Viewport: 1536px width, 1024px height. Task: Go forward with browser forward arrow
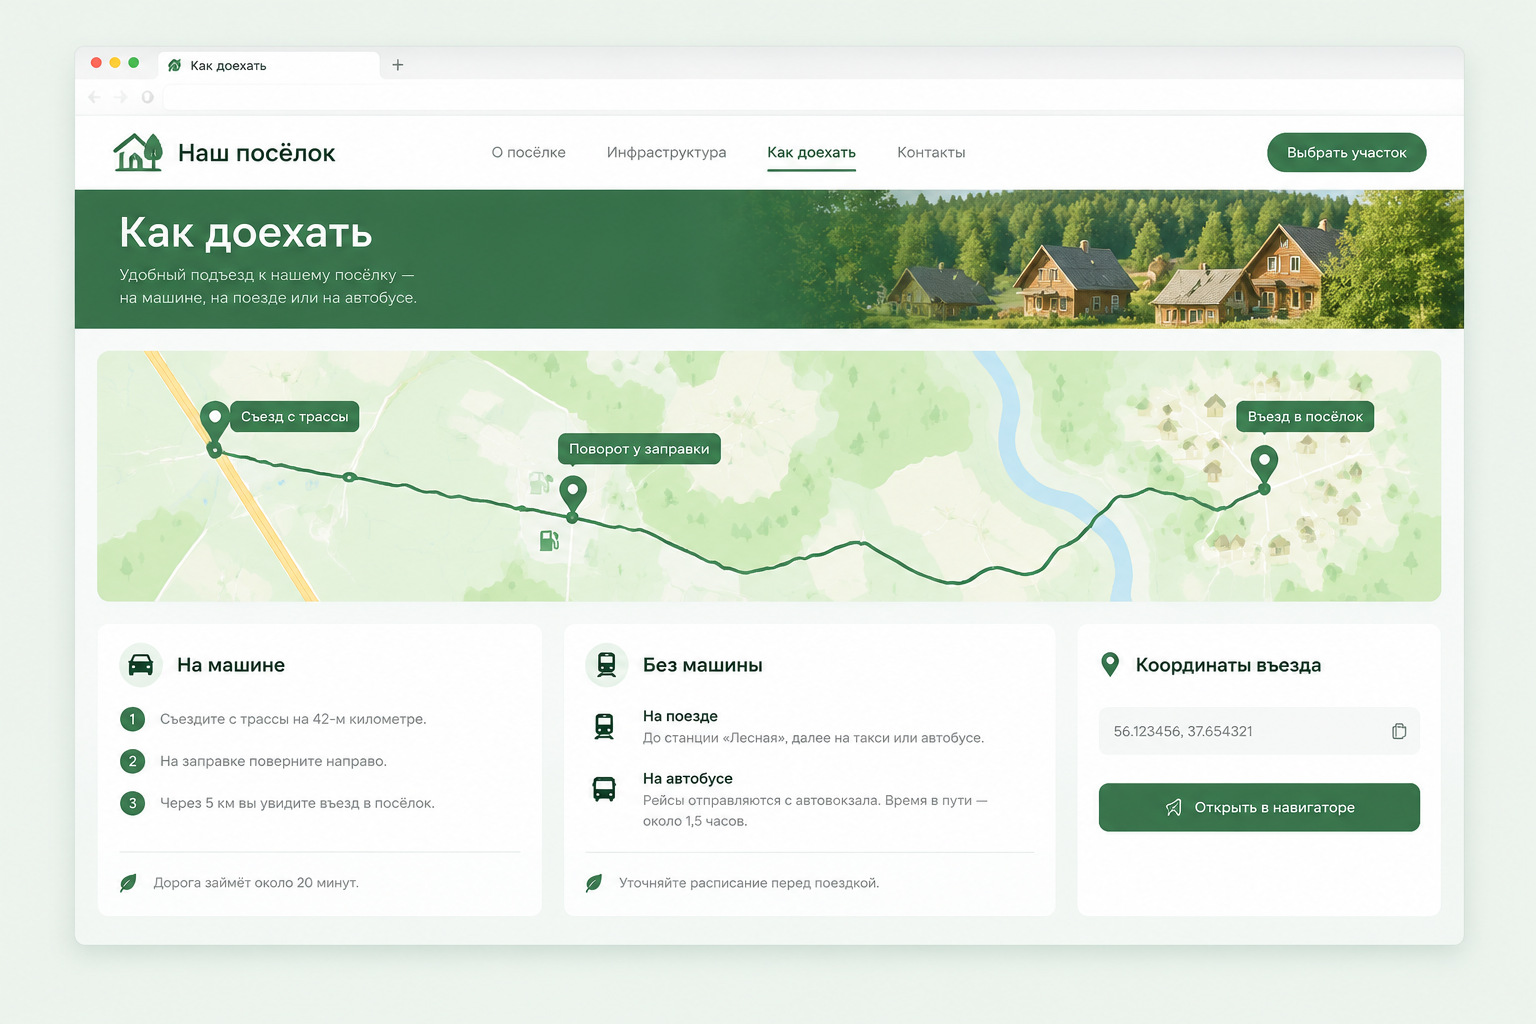[121, 97]
